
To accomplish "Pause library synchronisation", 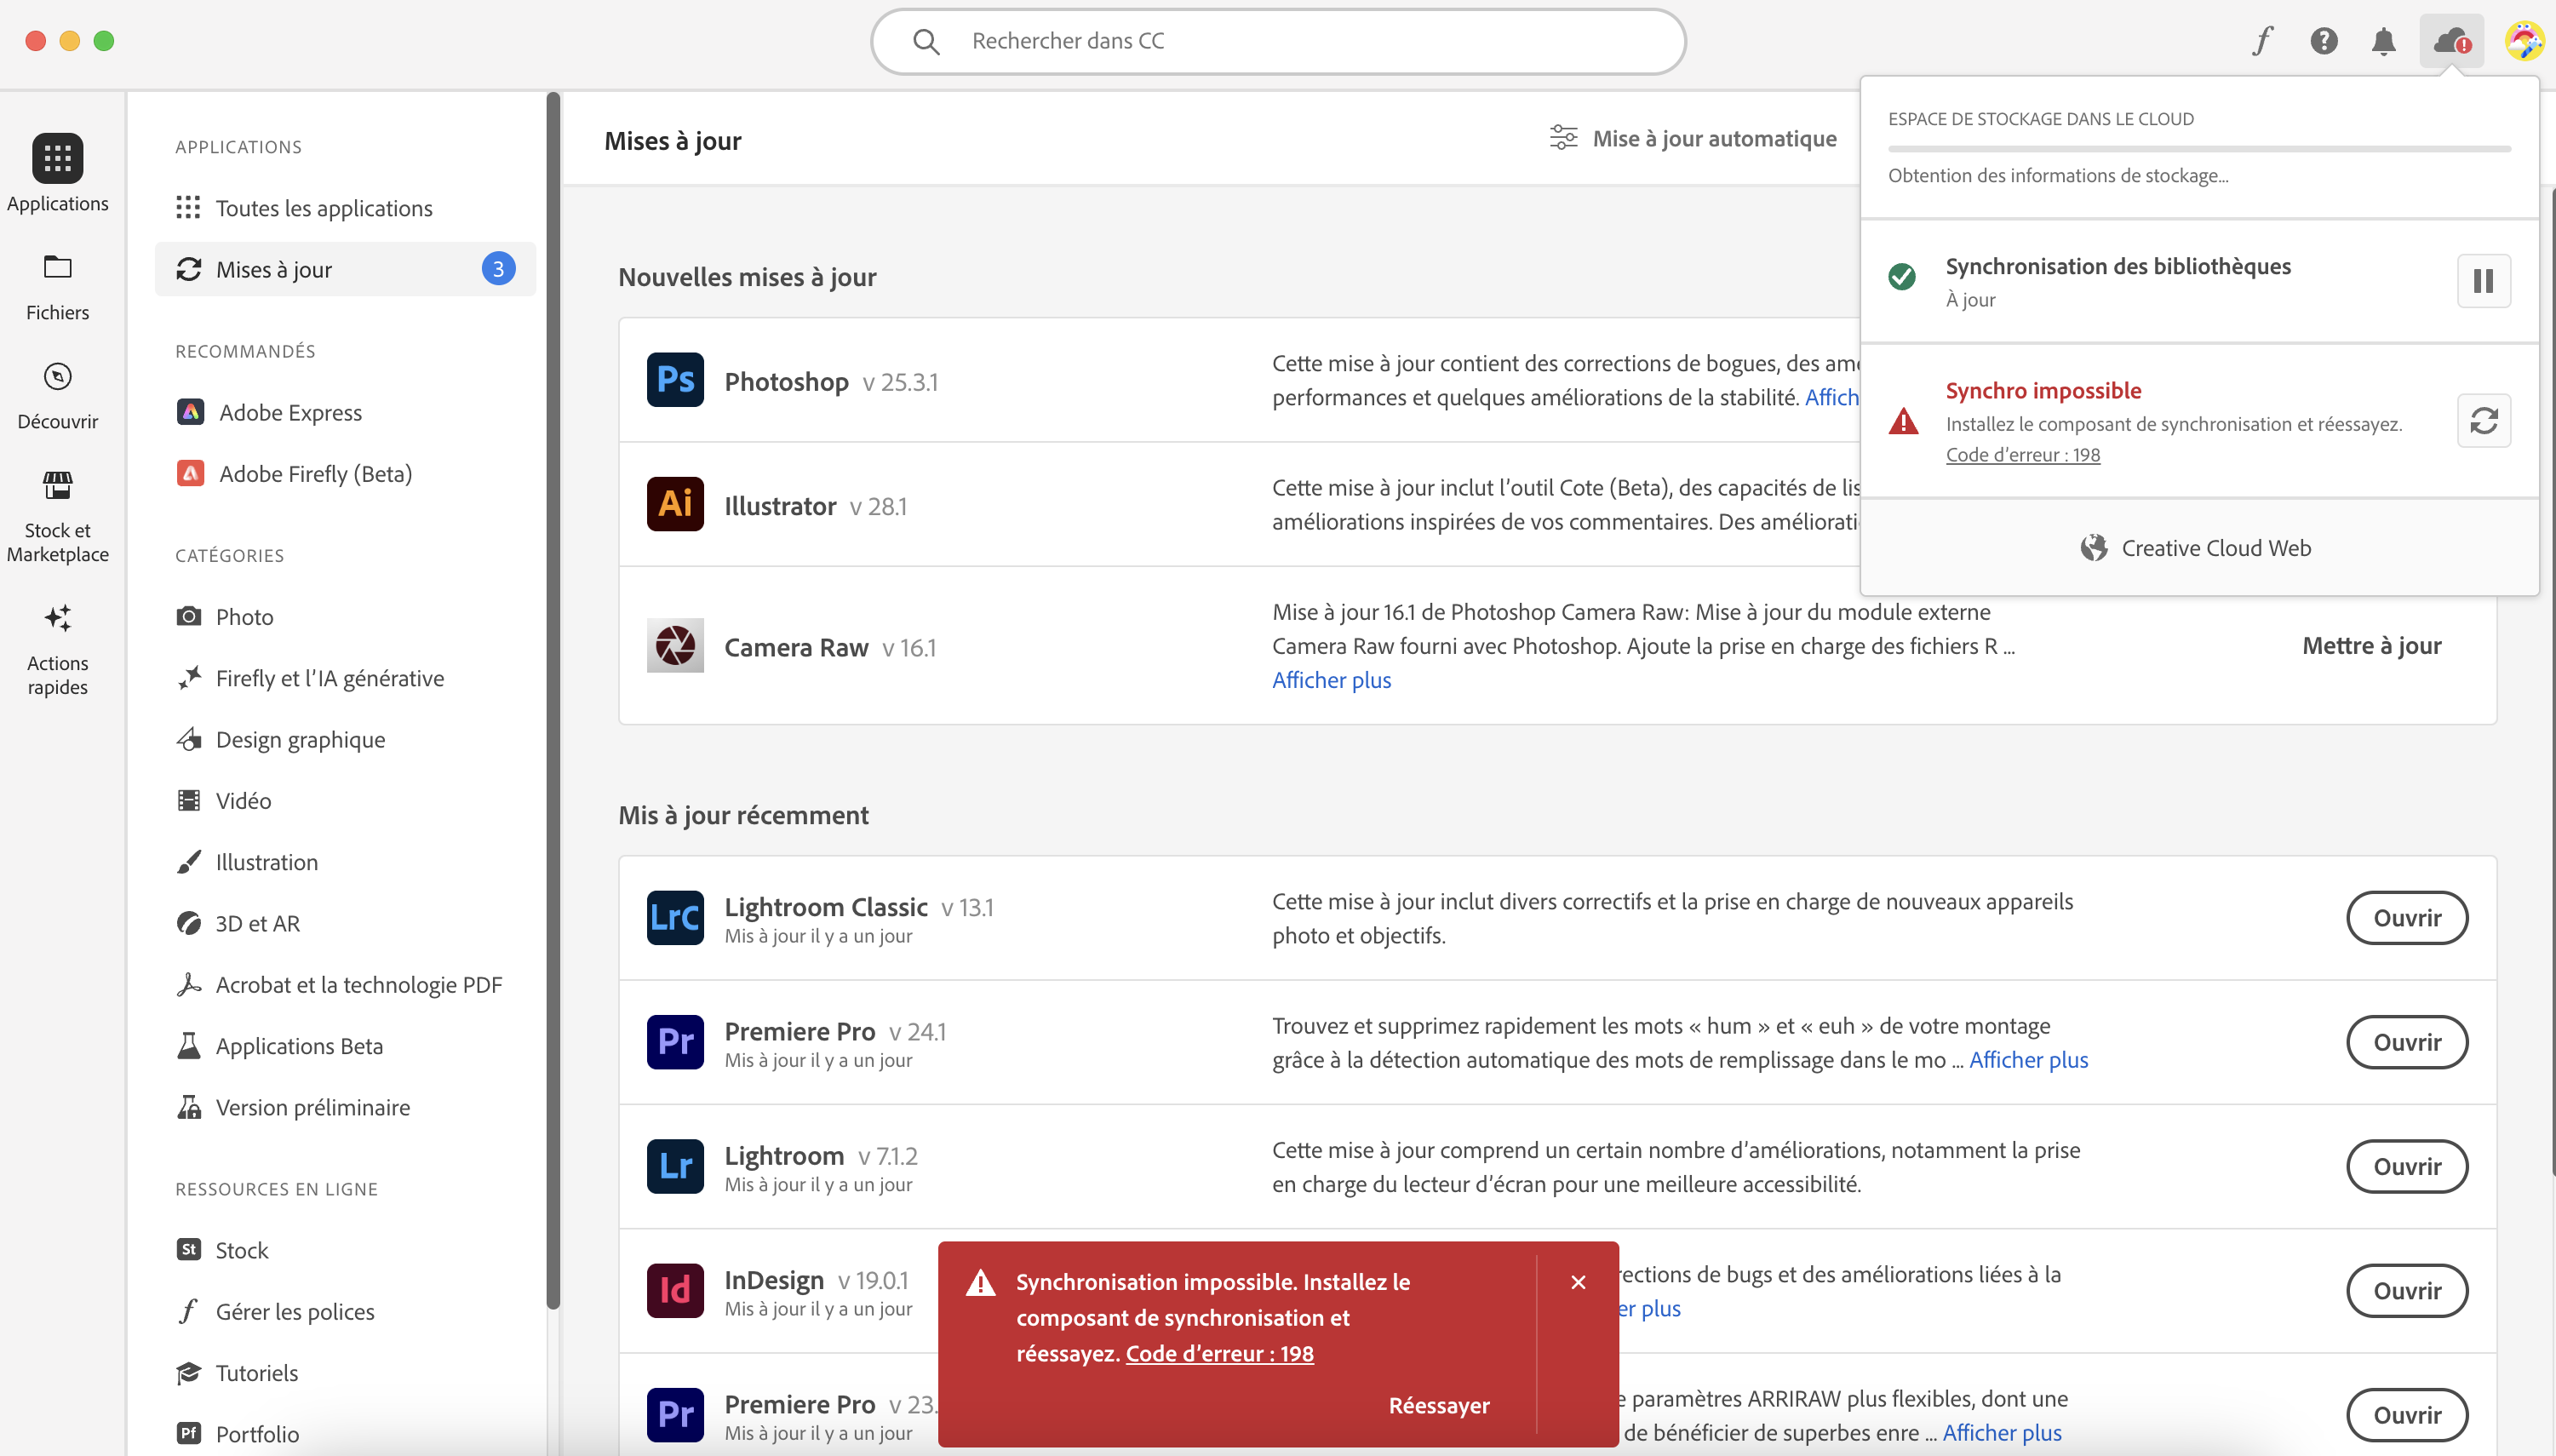I will coord(2483,281).
